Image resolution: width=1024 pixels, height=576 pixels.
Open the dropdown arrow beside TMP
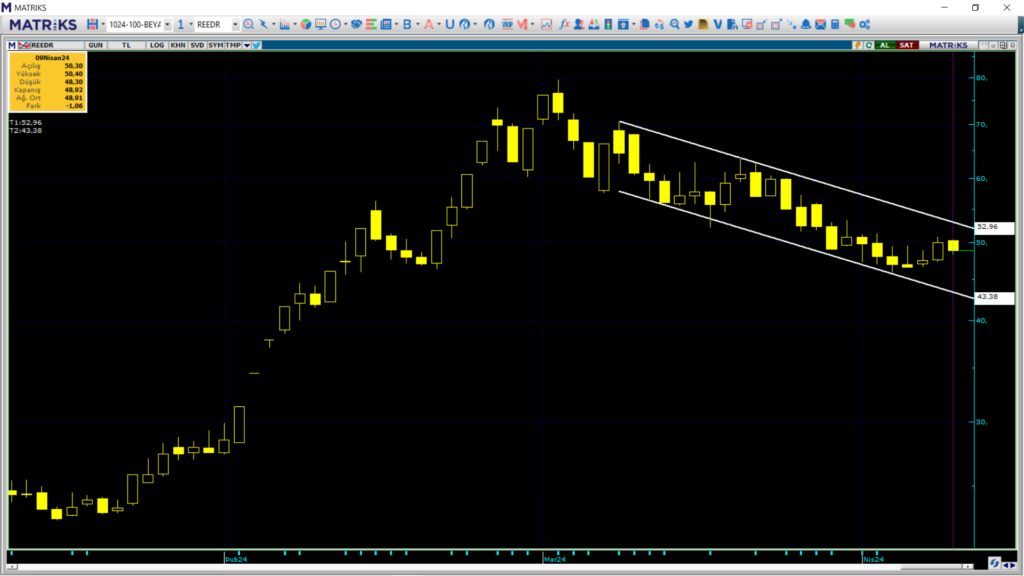click(245, 44)
